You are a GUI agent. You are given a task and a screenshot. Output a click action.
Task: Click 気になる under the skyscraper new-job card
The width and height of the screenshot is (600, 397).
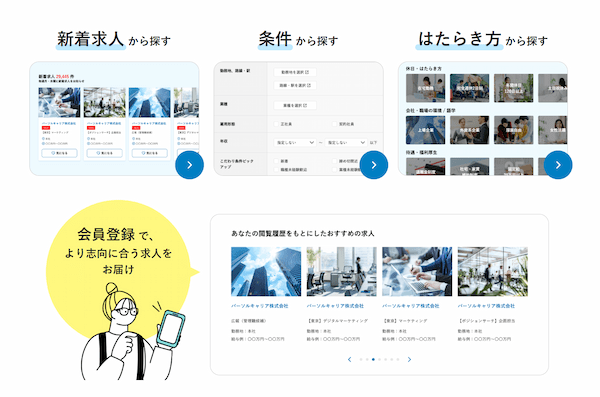150,153
